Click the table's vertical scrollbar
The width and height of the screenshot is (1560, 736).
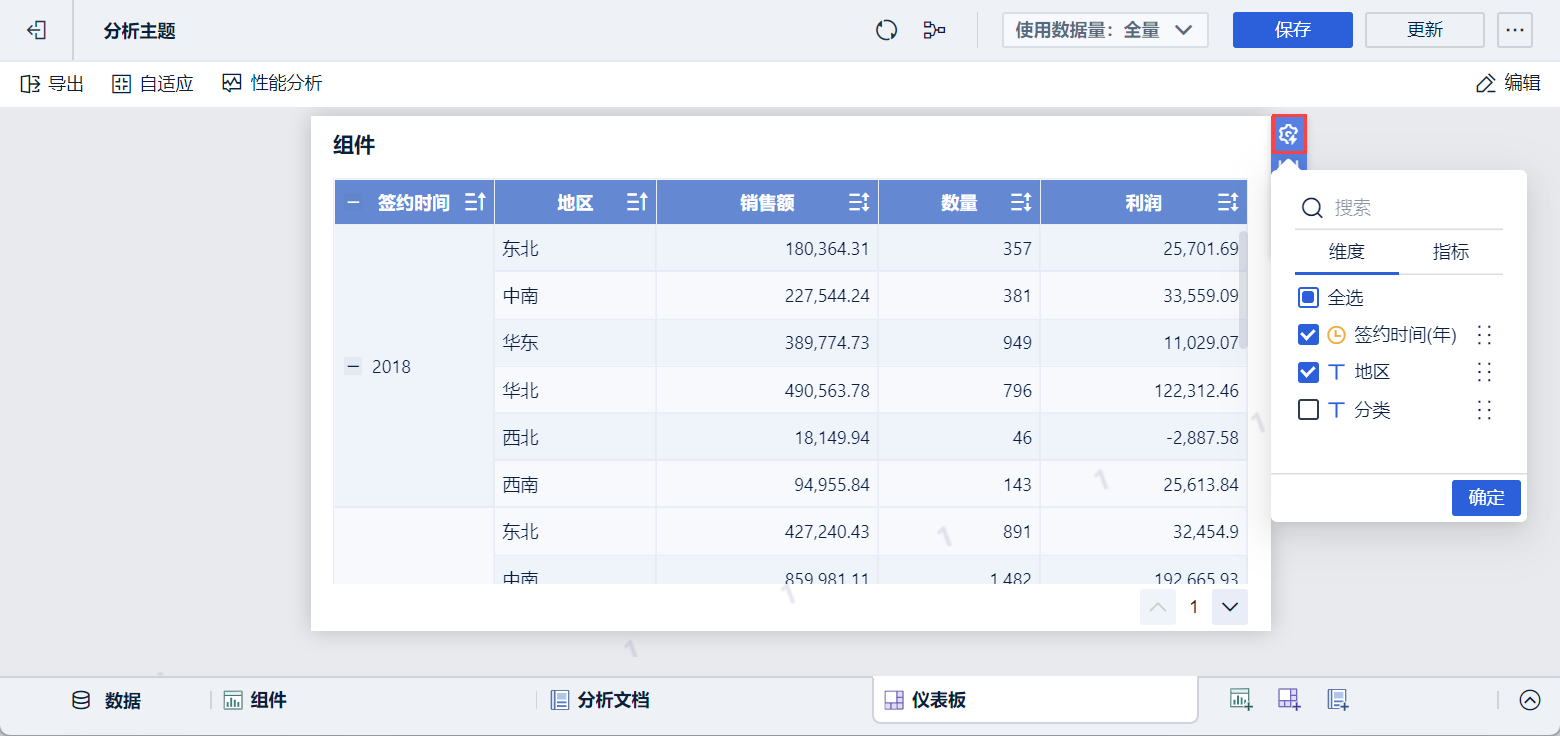pyautogui.click(x=1243, y=290)
